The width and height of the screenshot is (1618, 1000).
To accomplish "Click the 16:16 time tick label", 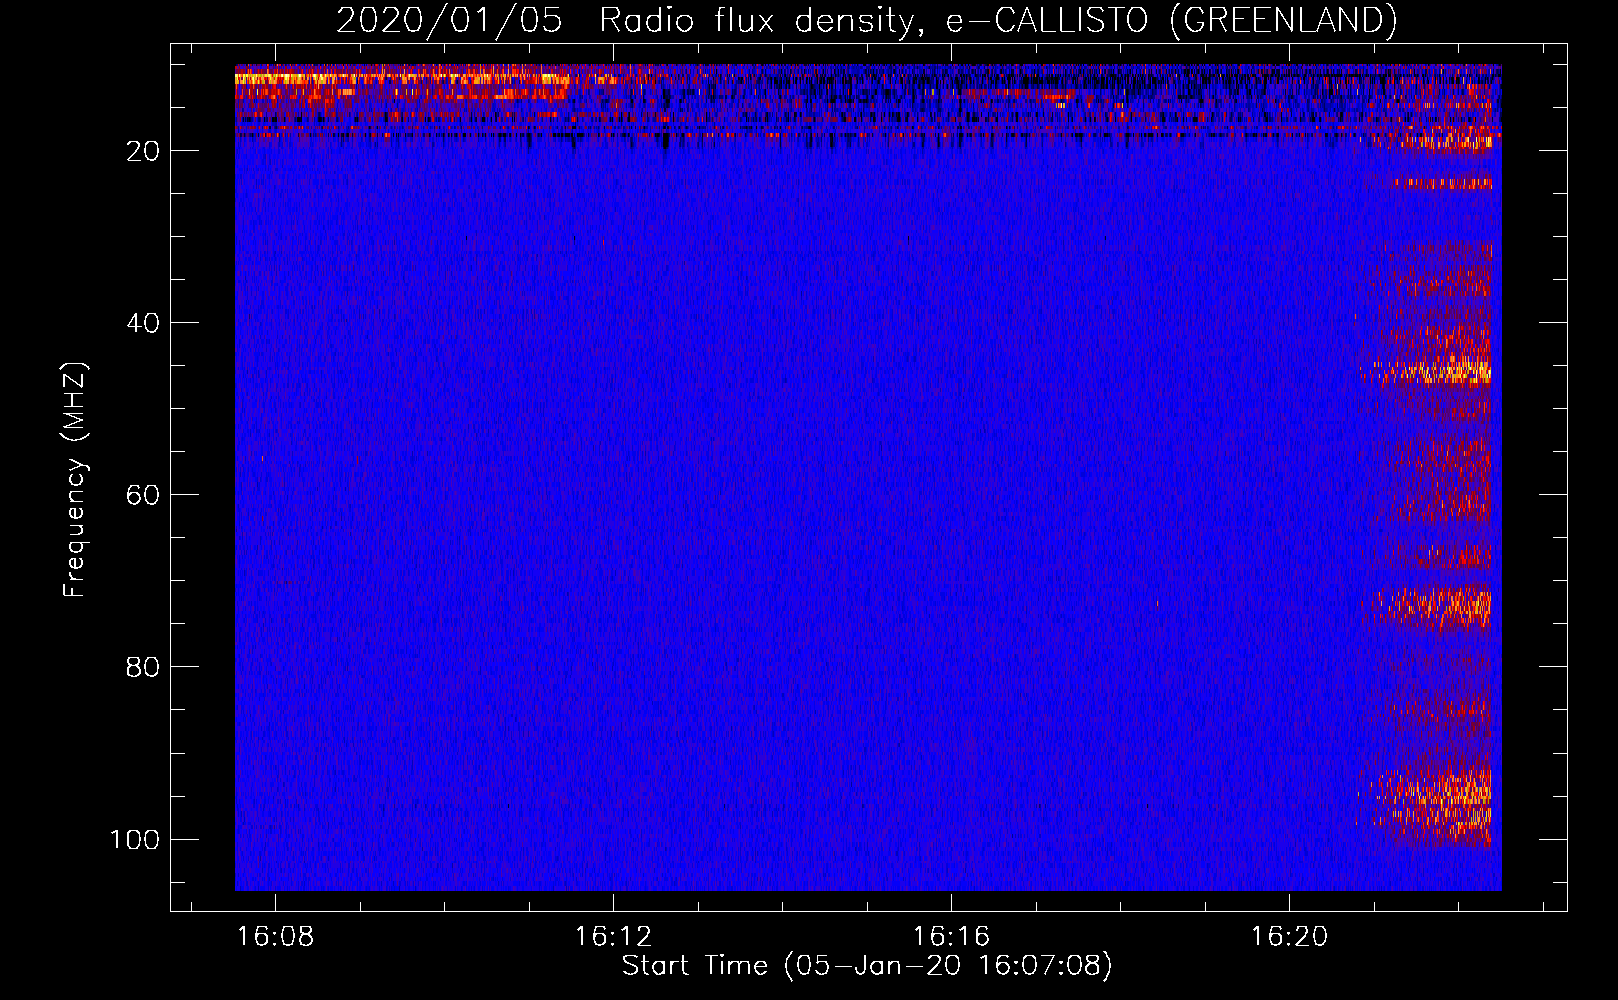I will pyautogui.click(x=951, y=936).
